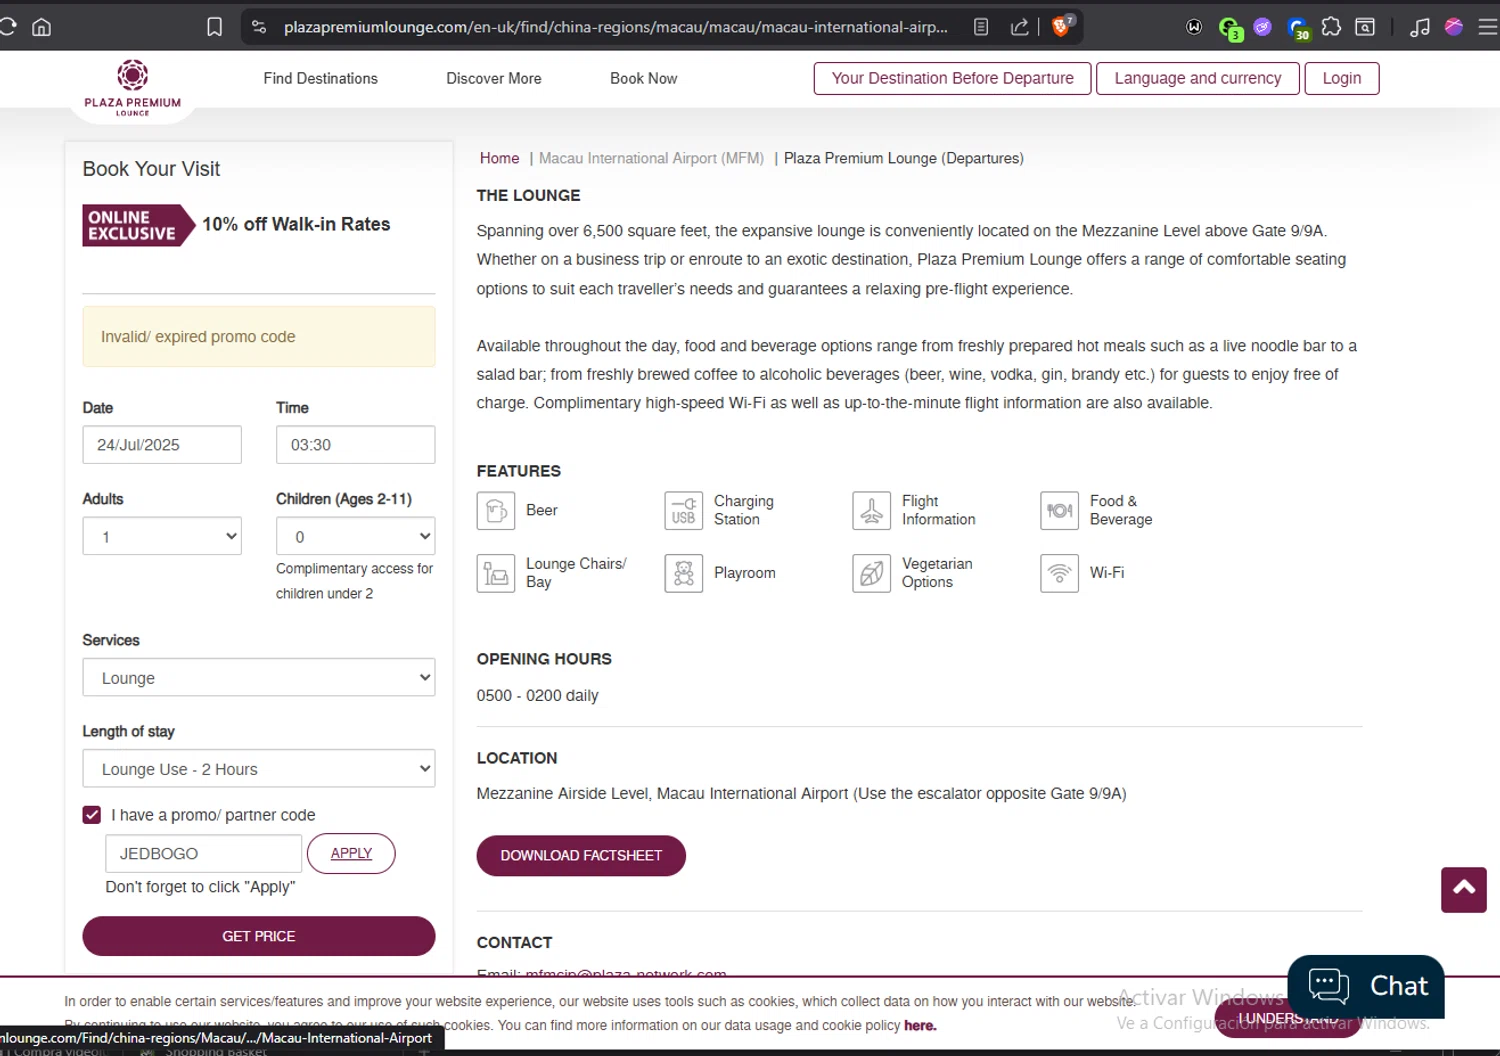Image resolution: width=1500 pixels, height=1056 pixels.
Task: Click the browser home icon
Action: [x=42, y=27]
